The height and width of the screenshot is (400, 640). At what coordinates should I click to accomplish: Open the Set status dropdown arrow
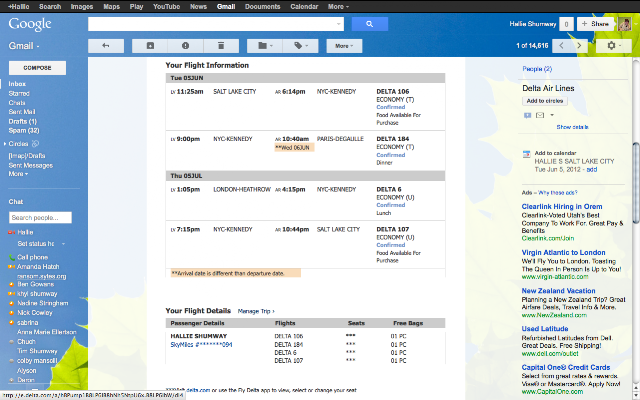point(63,244)
